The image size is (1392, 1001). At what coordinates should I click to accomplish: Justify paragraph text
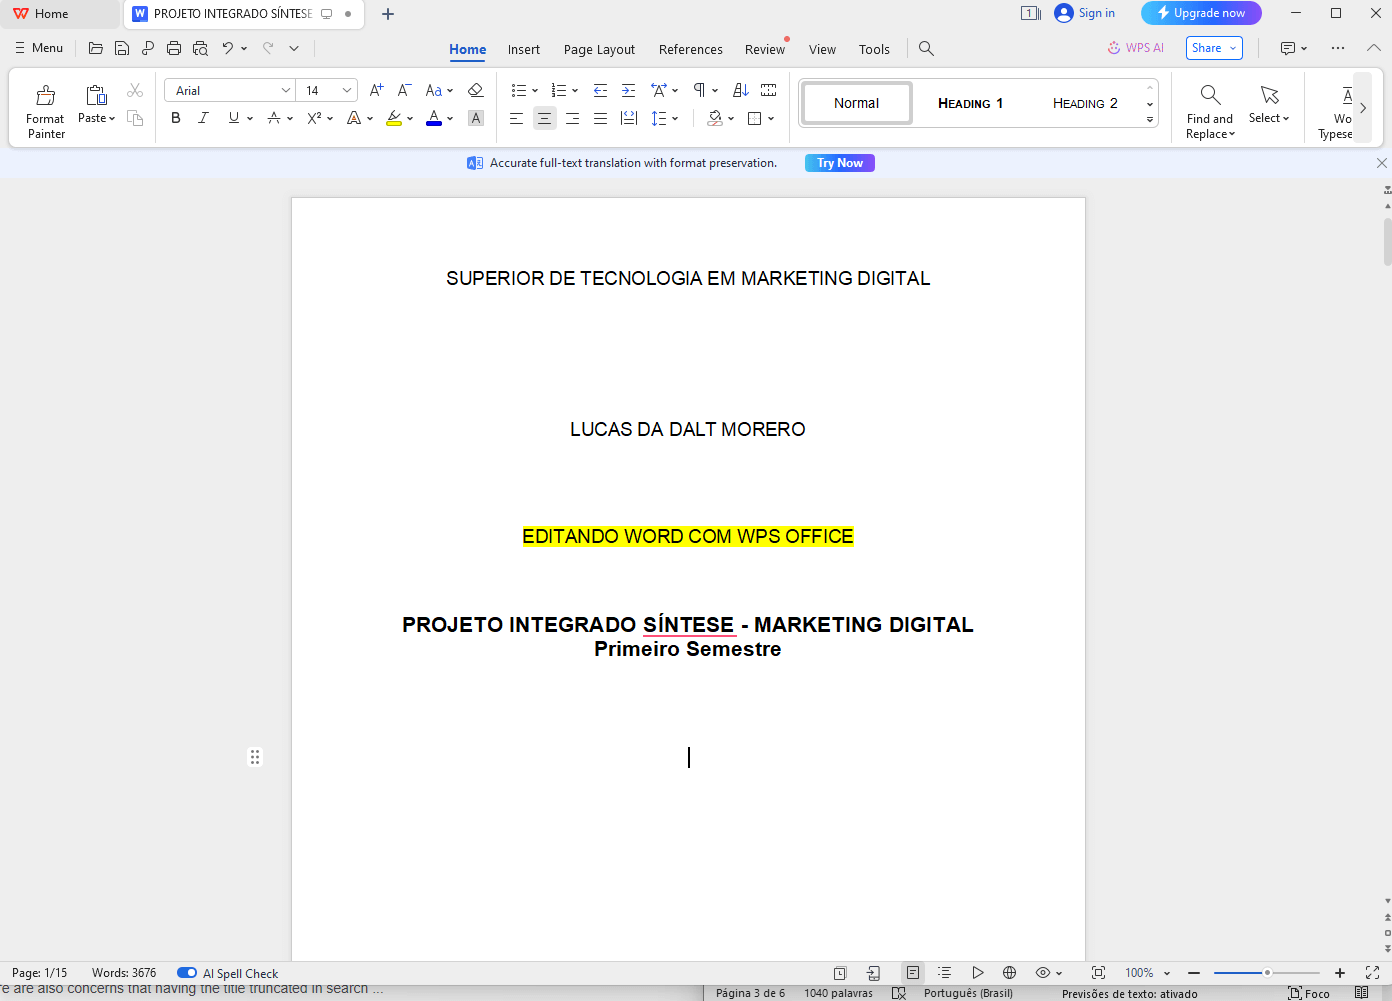click(600, 118)
